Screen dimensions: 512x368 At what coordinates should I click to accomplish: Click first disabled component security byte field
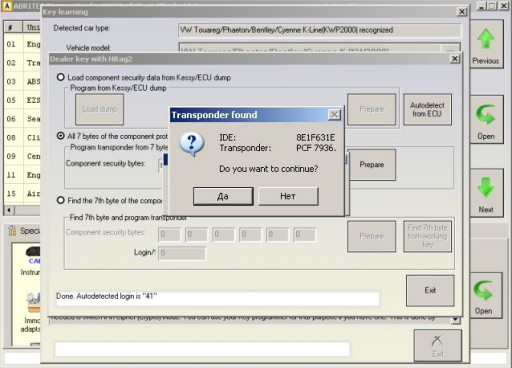(x=169, y=235)
